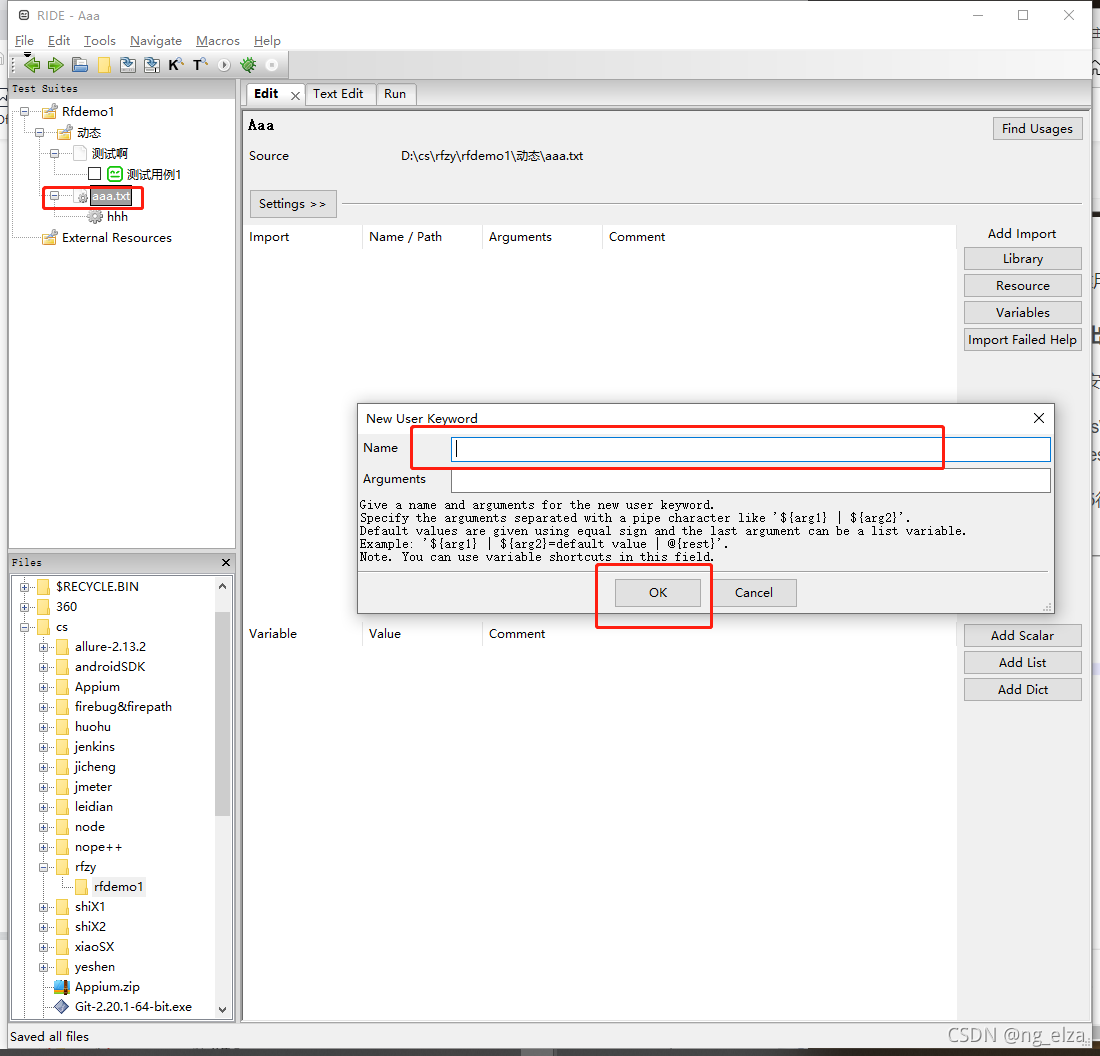1100x1056 pixels.
Task: Cancel the New User Keyword dialog
Action: click(x=753, y=593)
